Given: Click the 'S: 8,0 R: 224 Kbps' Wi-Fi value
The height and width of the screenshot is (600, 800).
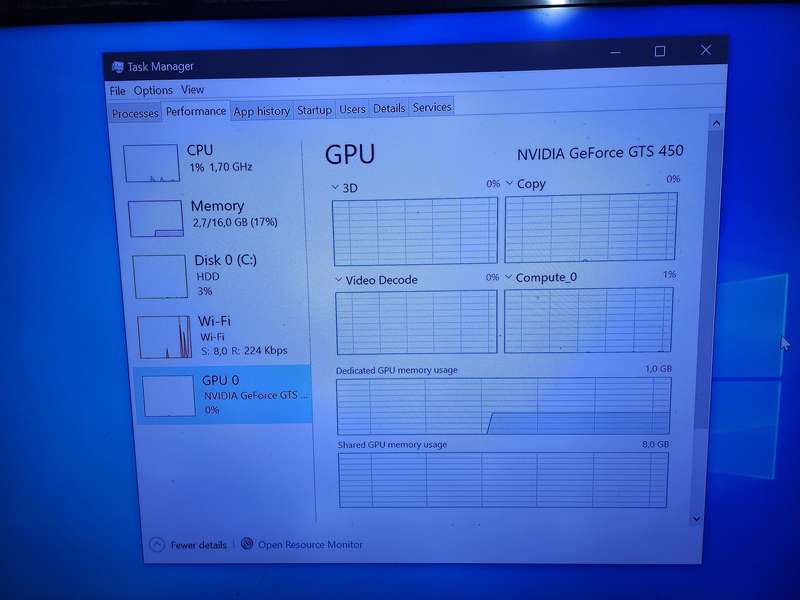Looking at the screenshot, I should point(244,351).
